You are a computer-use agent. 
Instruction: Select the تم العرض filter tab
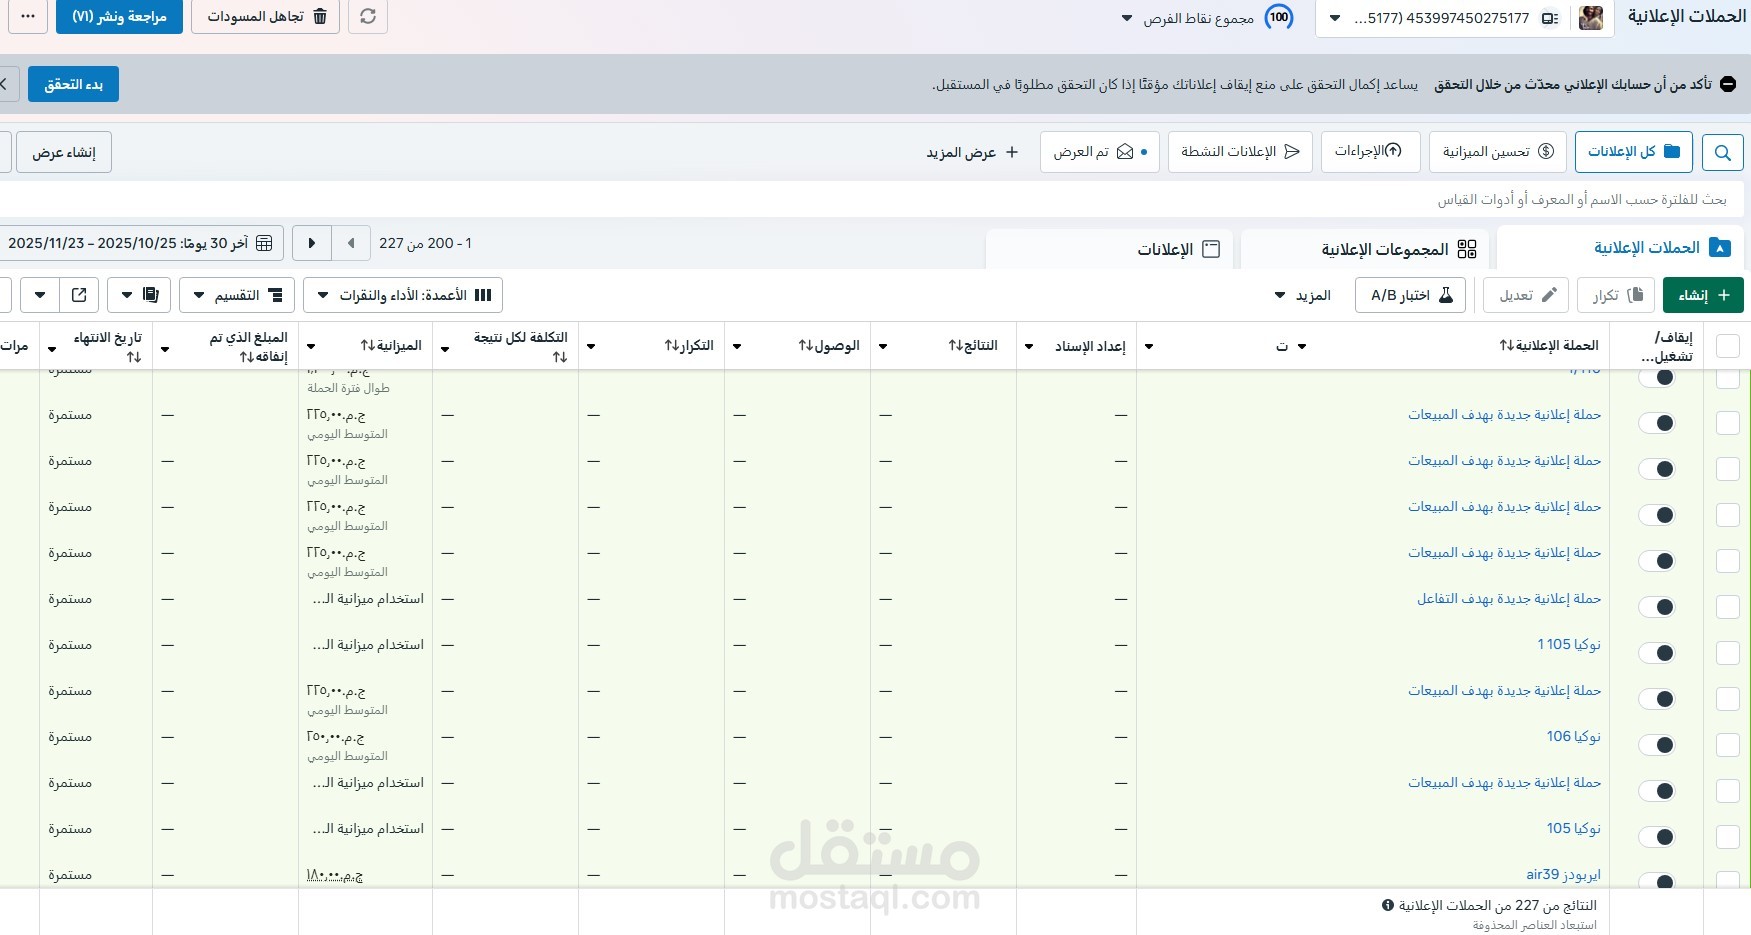1100,151
